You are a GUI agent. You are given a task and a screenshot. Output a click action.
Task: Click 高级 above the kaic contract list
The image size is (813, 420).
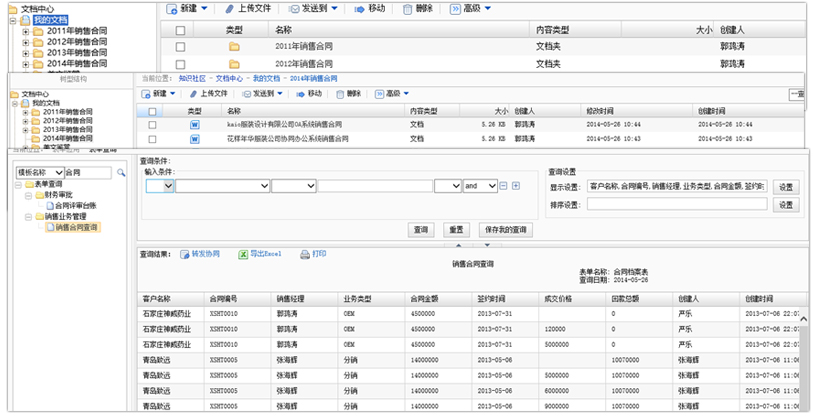click(x=393, y=93)
